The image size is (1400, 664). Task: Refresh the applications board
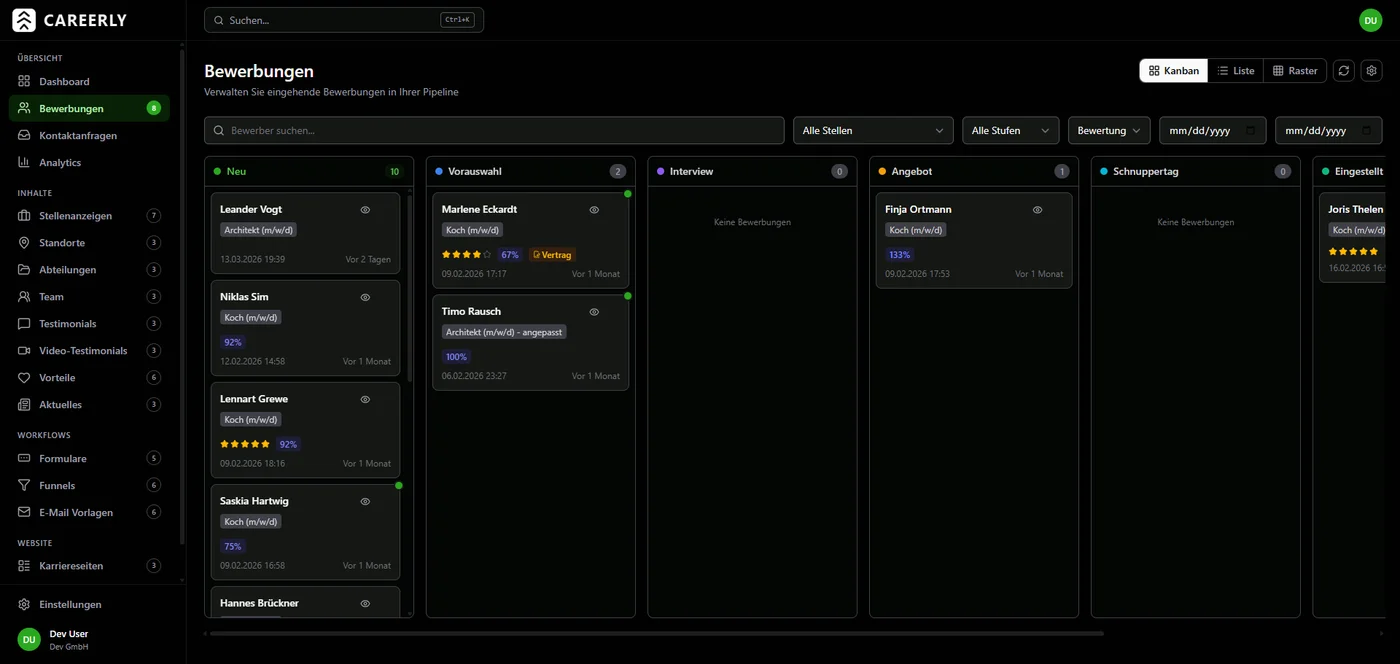[1344, 71]
